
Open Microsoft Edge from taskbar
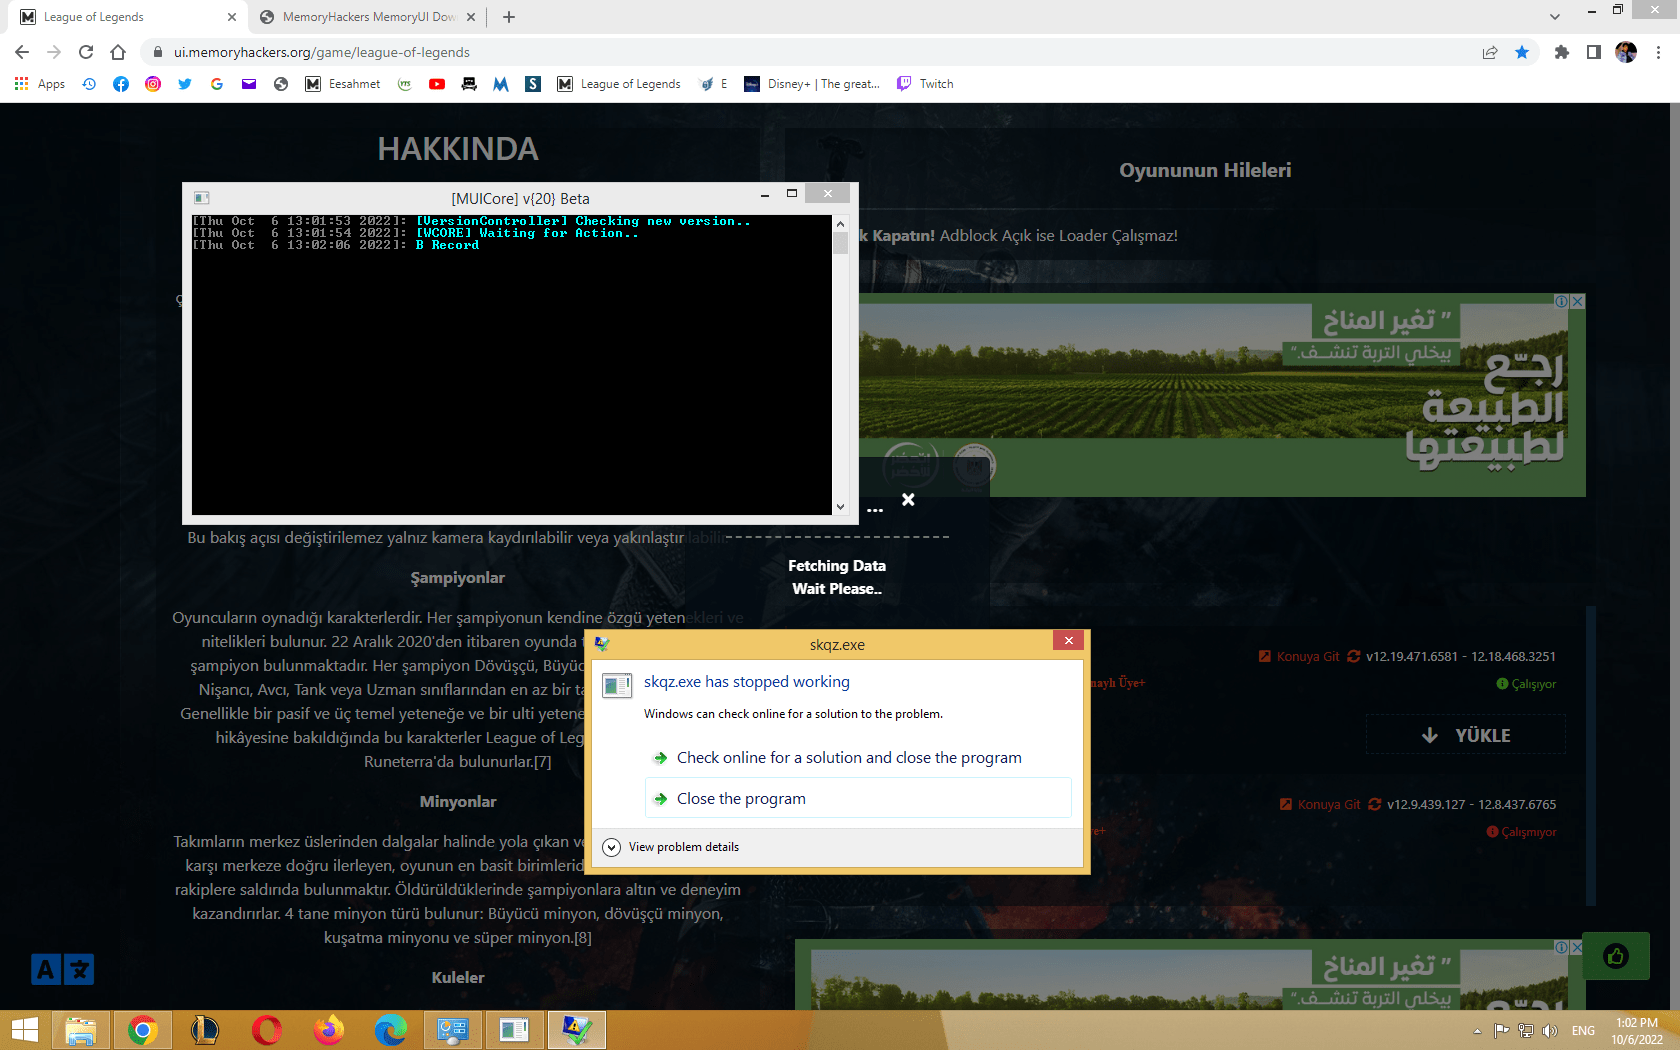(x=391, y=1030)
